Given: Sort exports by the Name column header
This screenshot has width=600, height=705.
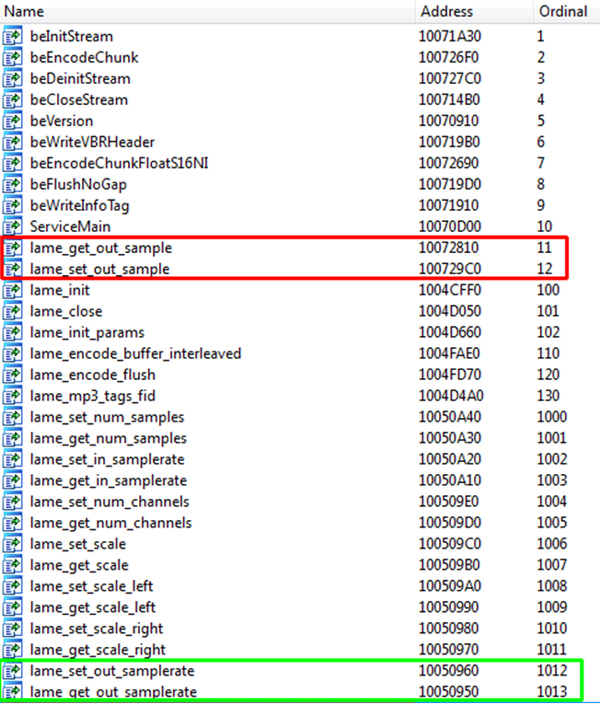Looking at the screenshot, I should (207, 11).
